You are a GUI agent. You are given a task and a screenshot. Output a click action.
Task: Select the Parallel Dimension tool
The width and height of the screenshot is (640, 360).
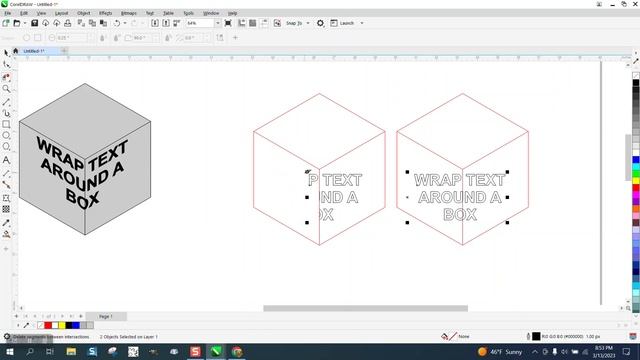[6, 174]
